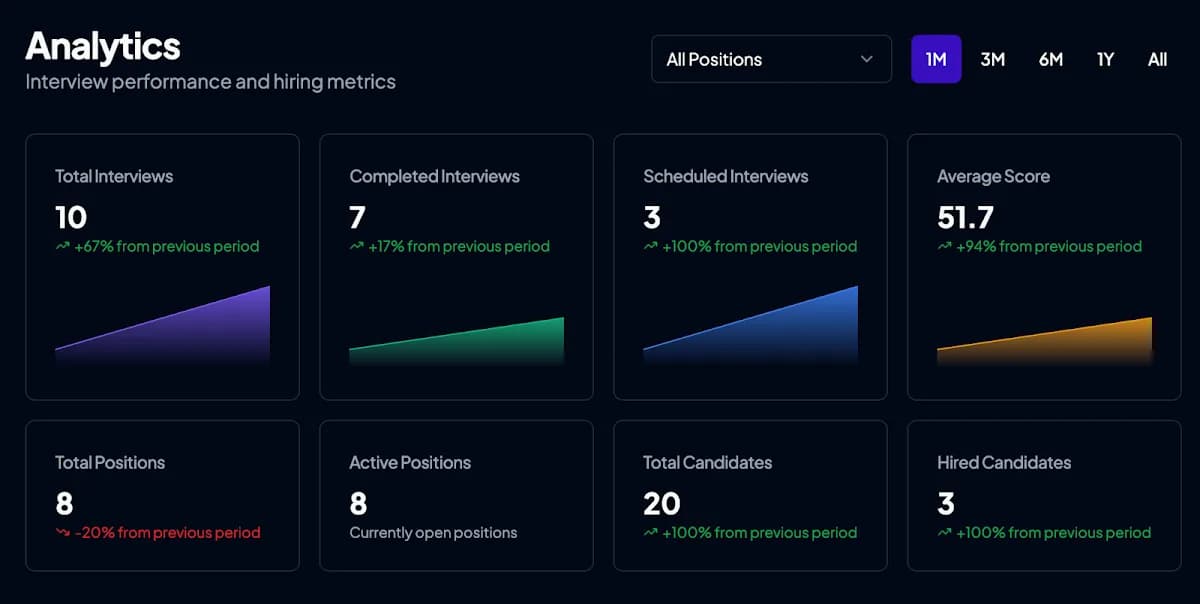Select the 1Y time range
The width and height of the screenshot is (1200, 604).
(1105, 59)
